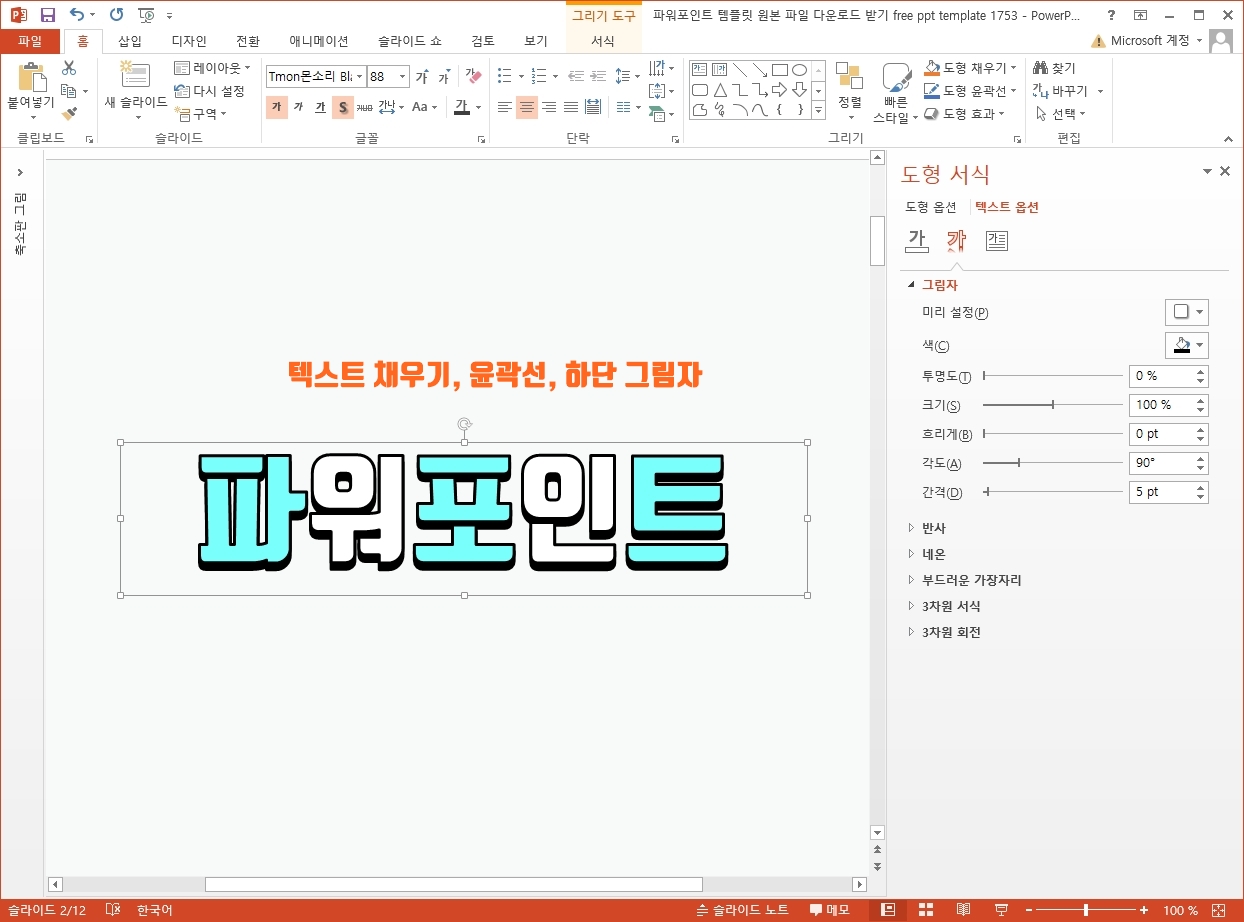Select the Isosceles Triangle shape

click(x=720, y=90)
